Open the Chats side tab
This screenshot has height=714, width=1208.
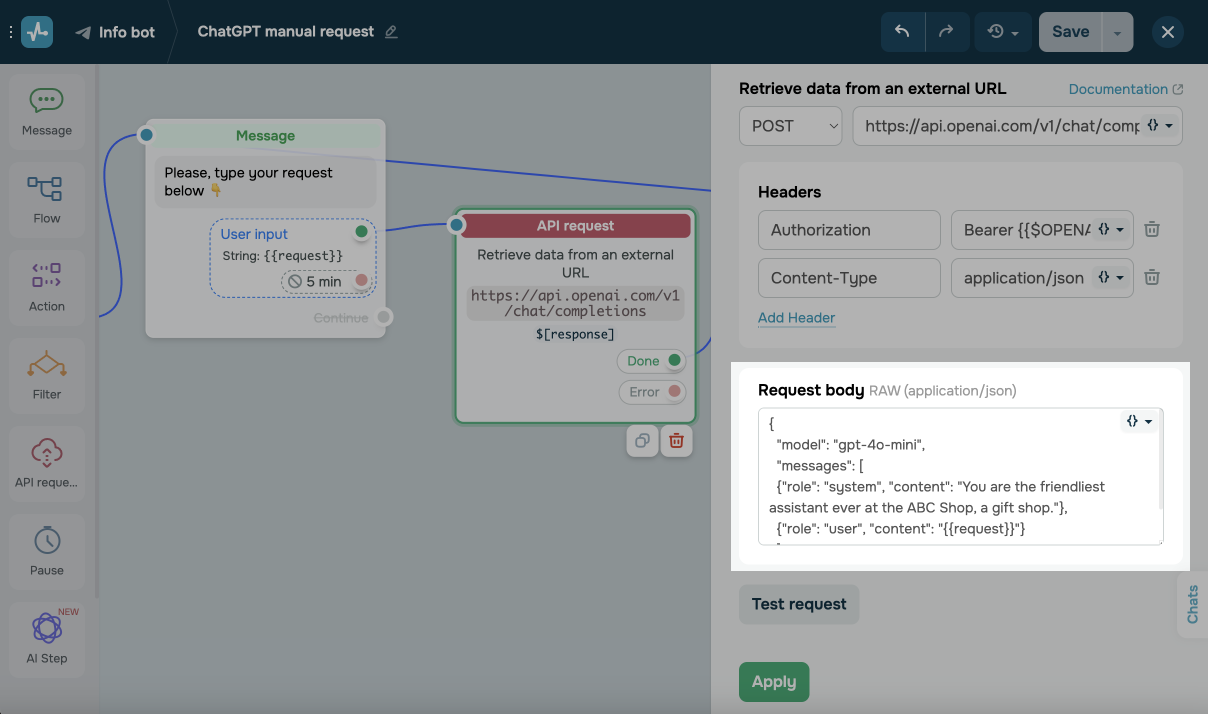pos(1192,605)
